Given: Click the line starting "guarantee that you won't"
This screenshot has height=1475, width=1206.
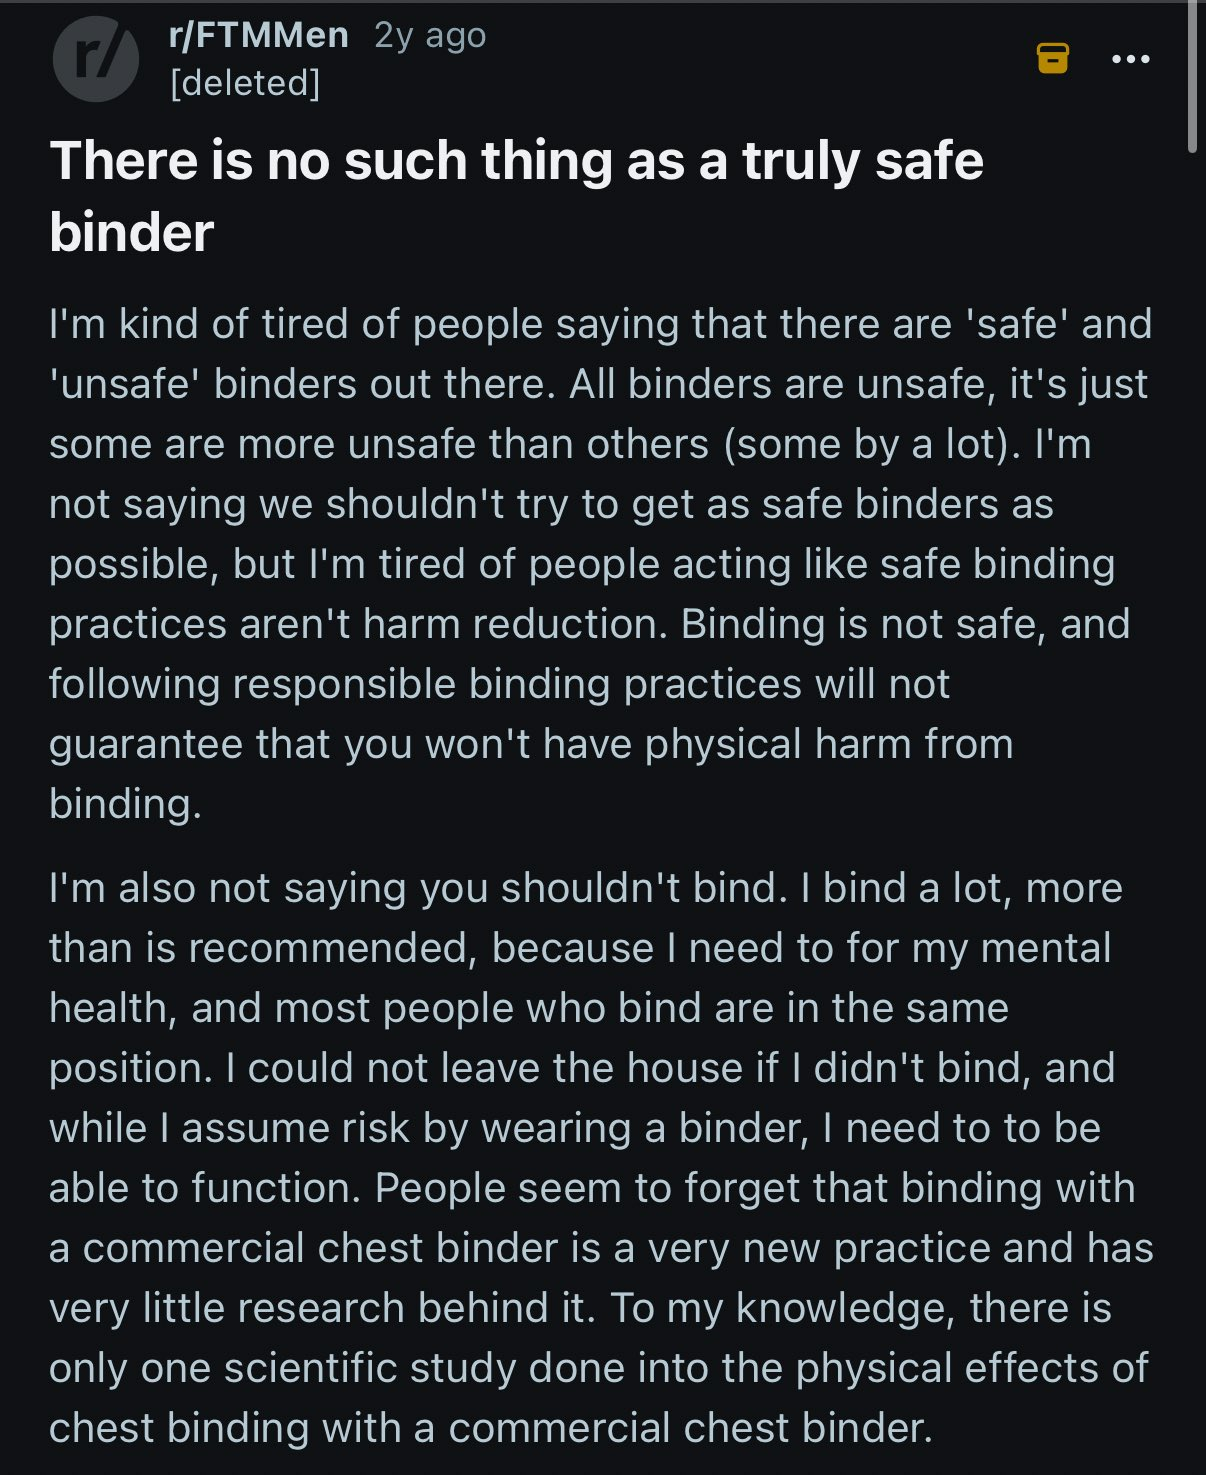Looking at the screenshot, I should 531,744.
